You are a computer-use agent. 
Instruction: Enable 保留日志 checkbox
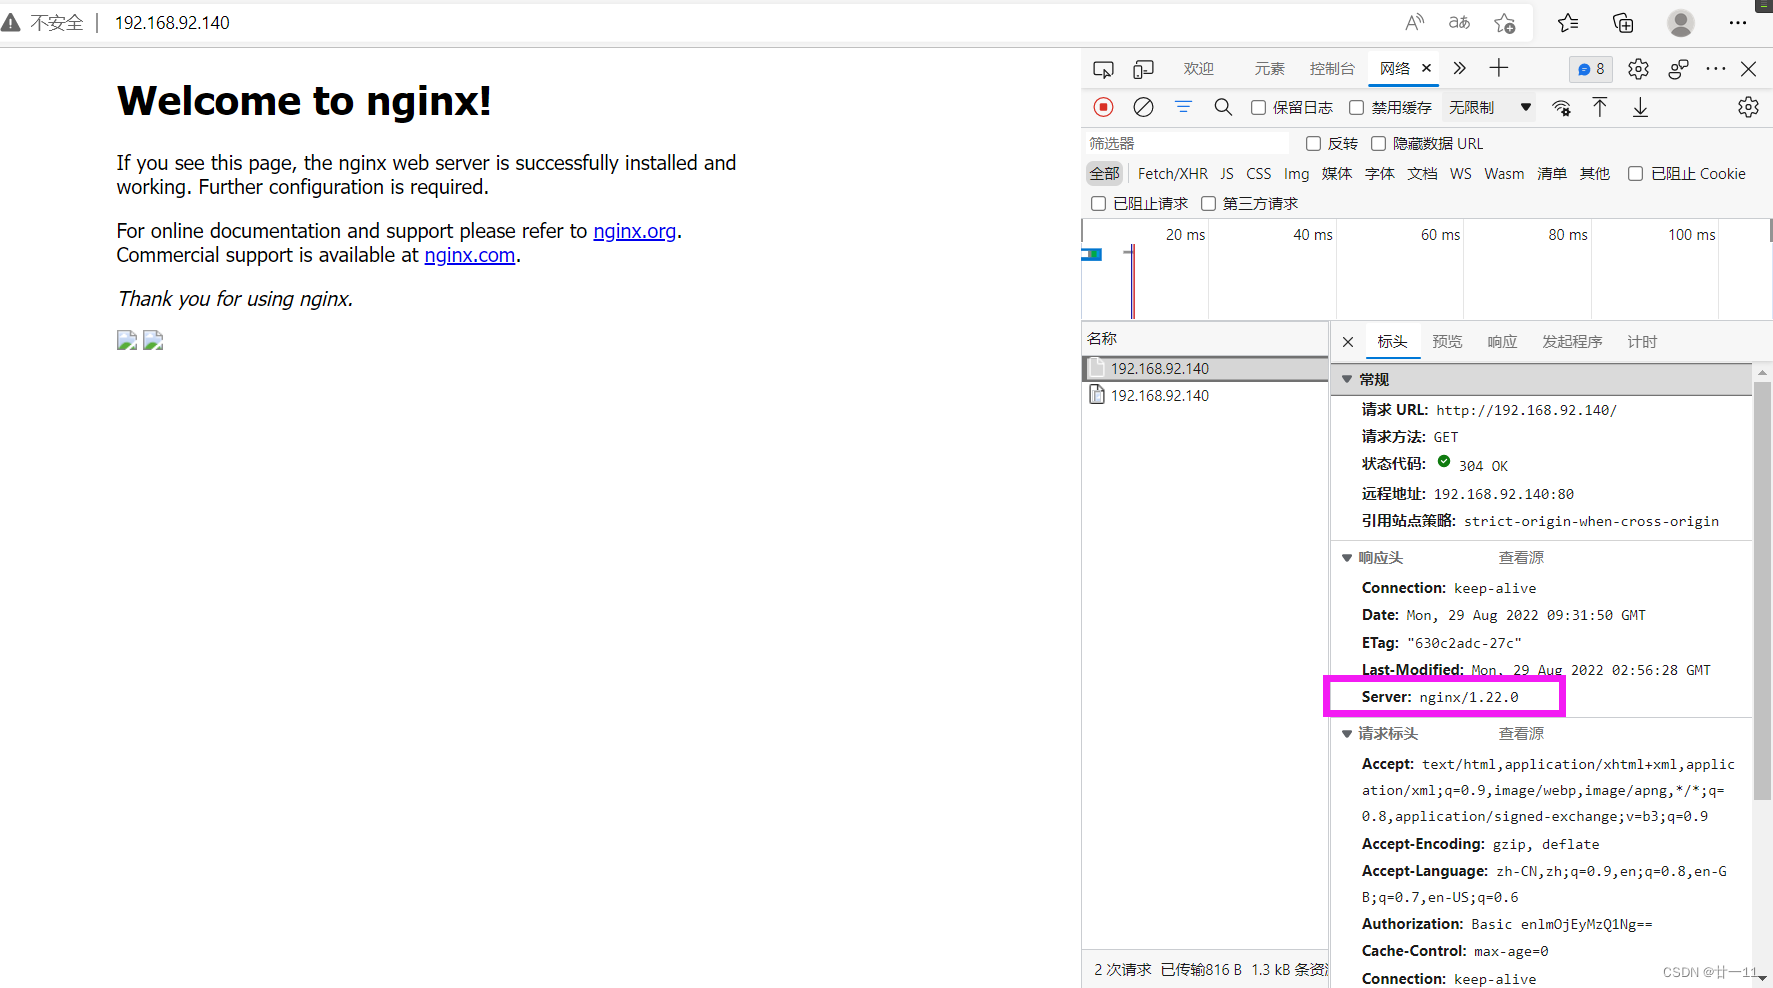1259,107
